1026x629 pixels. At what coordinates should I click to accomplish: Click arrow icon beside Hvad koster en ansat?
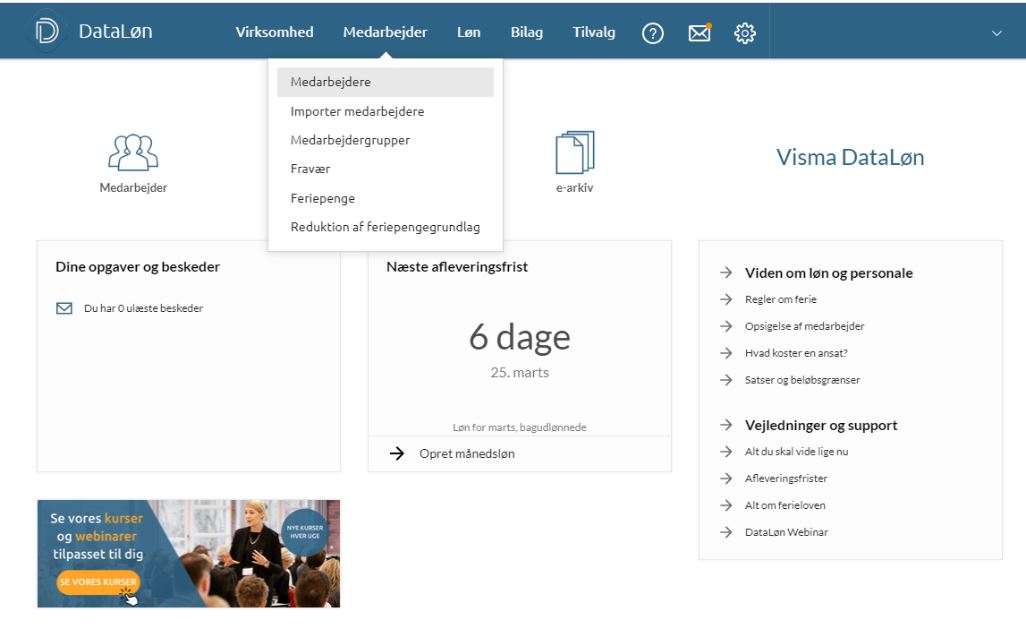point(726,353)
